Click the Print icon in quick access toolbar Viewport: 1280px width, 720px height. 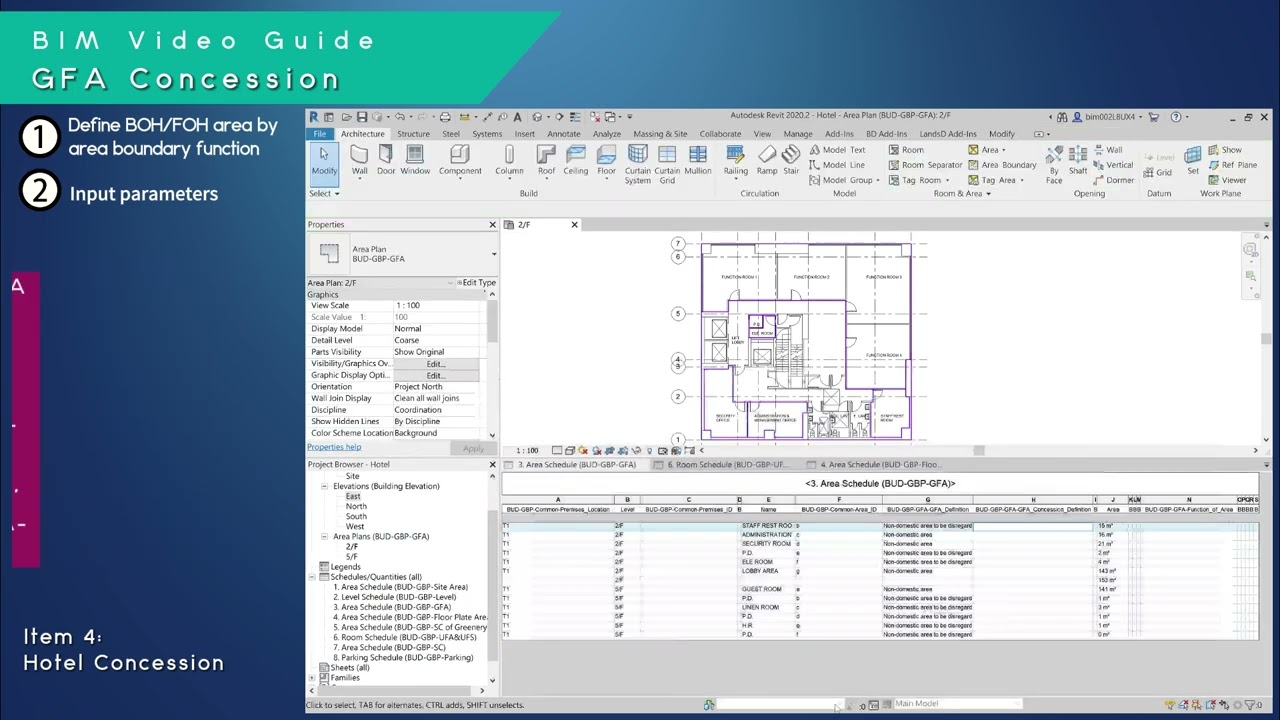445,117
